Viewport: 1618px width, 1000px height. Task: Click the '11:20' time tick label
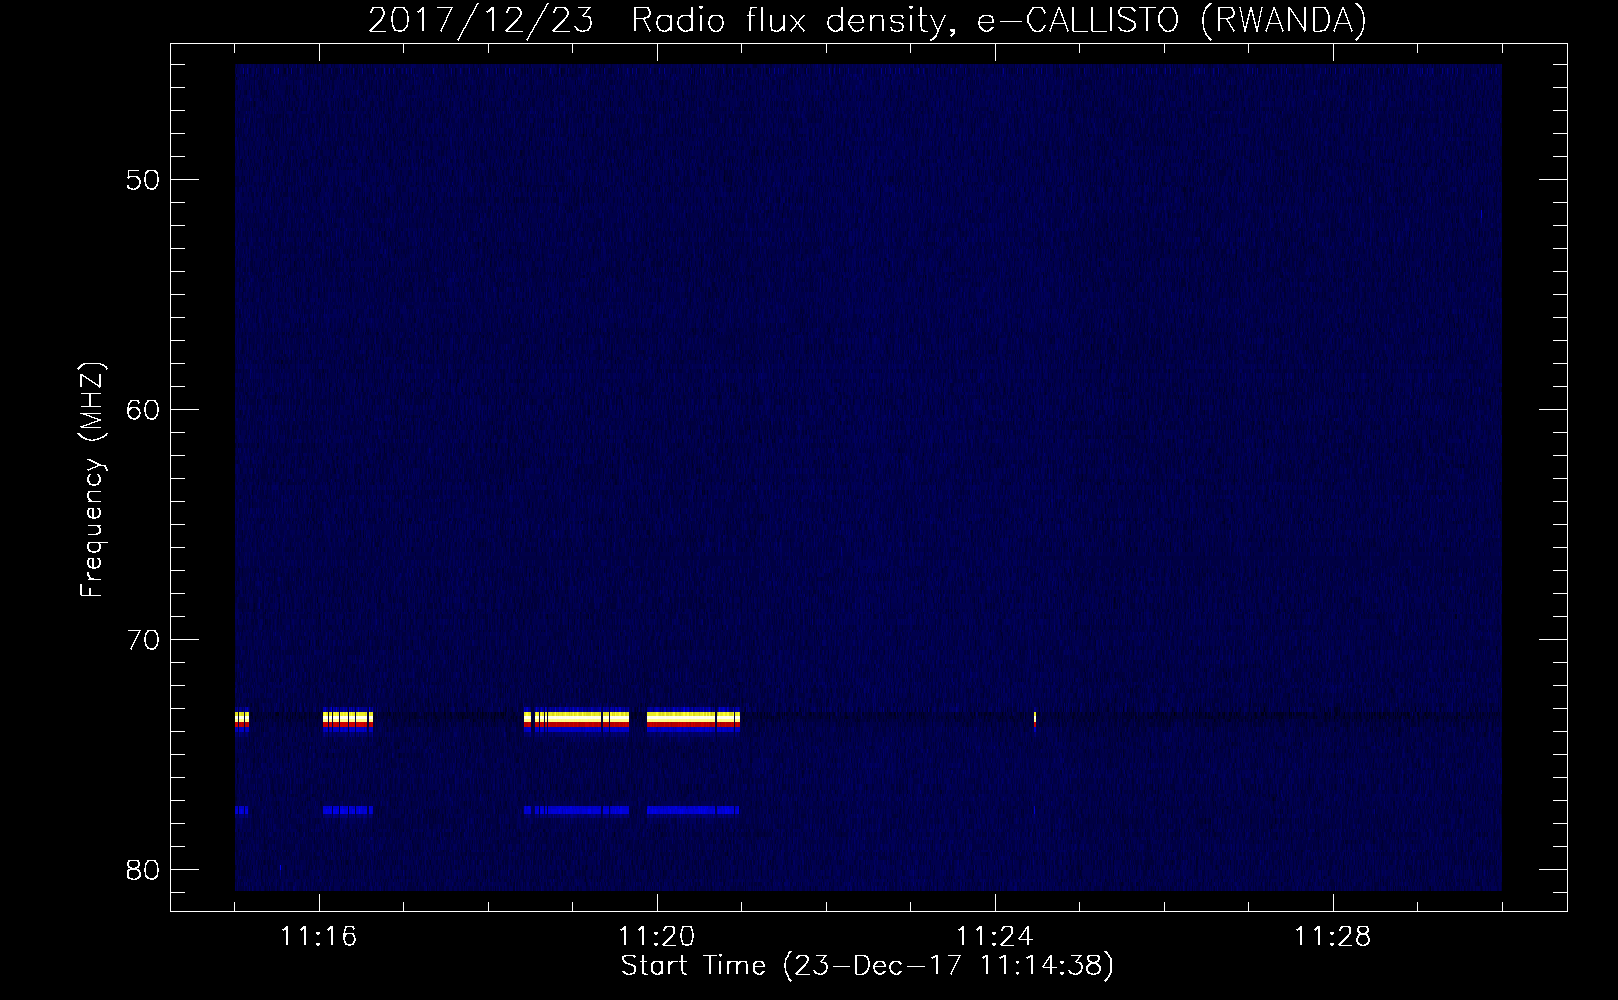point(657,937)
